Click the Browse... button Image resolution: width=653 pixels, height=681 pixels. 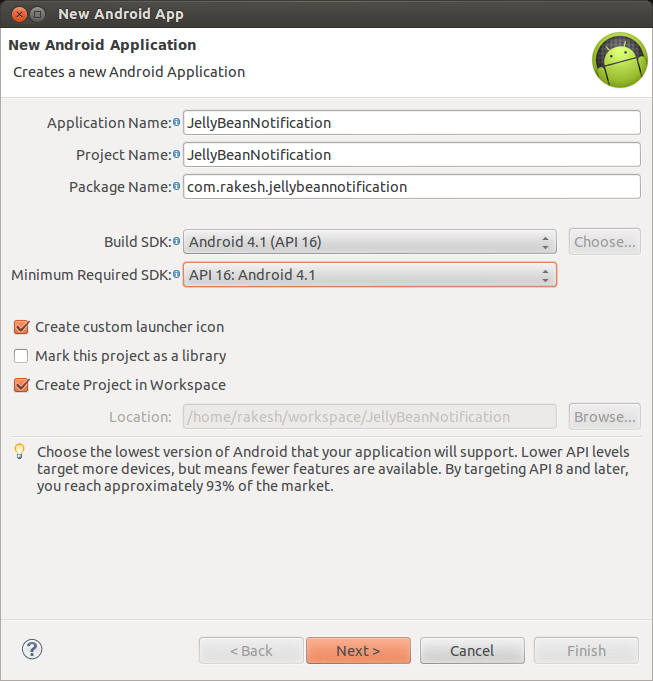coord(605,417)
